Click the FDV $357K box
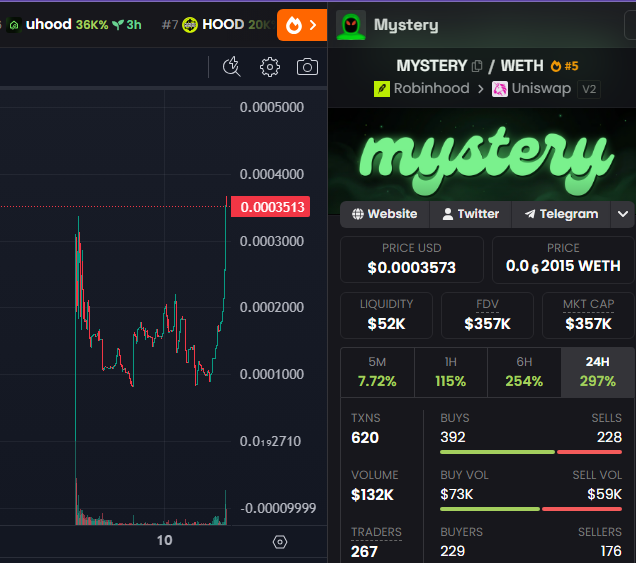Screen dimensions: 636x563 pyautogui.click(x=487, y=315)
